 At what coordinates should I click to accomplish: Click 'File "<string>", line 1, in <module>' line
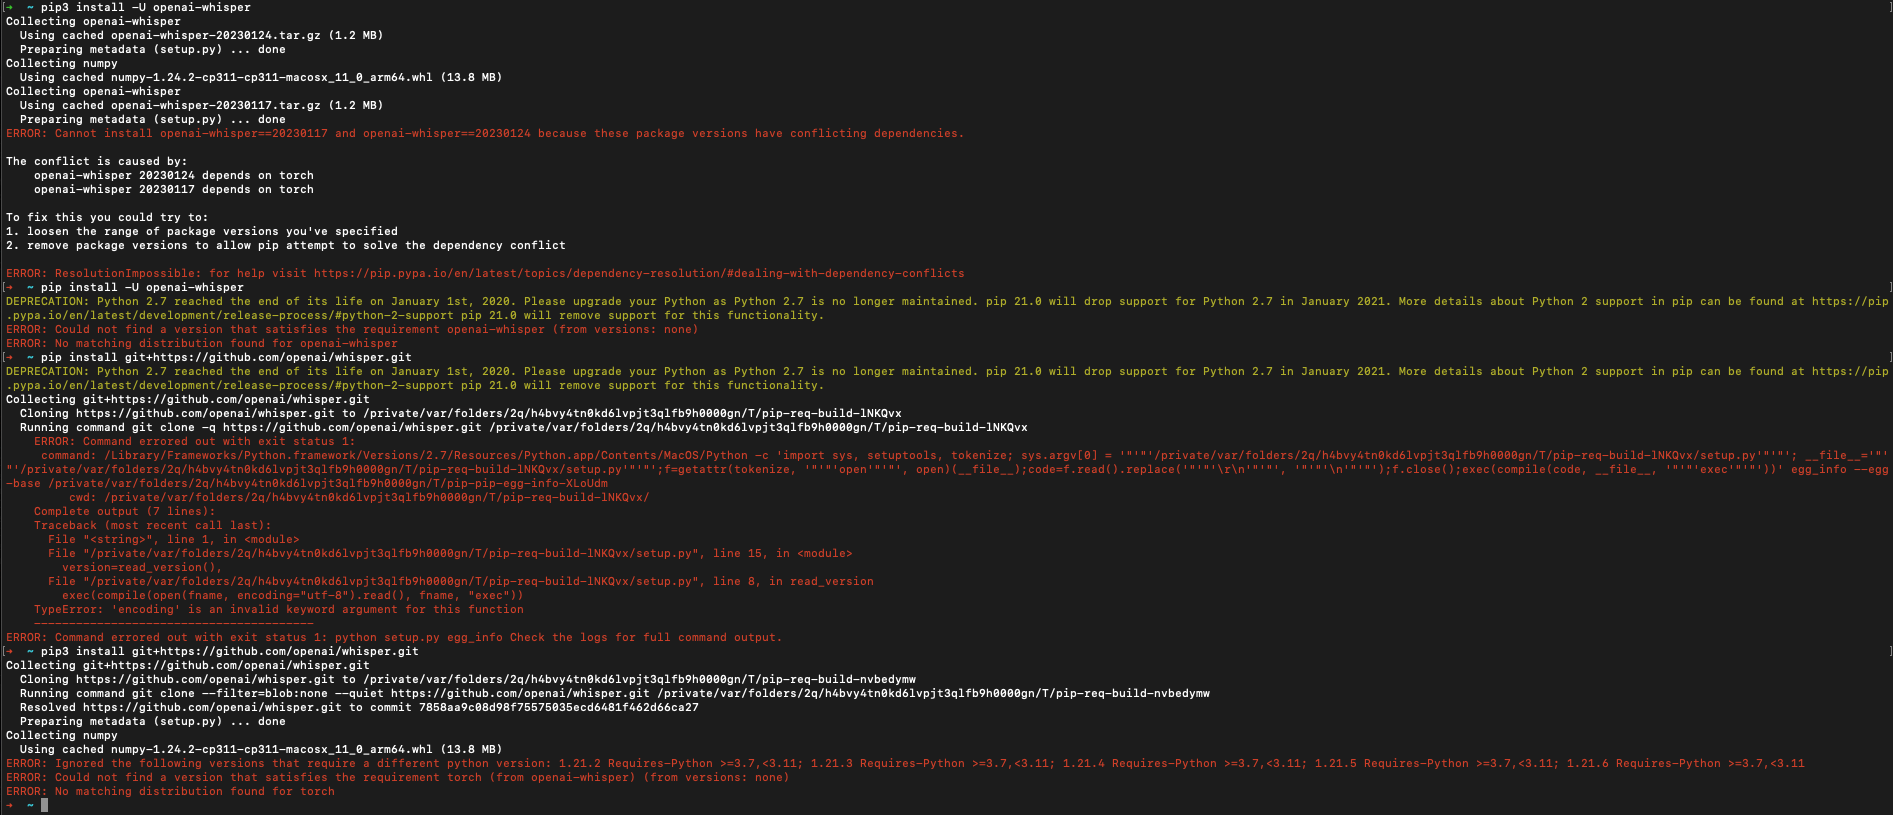click(x=173, y=539)
